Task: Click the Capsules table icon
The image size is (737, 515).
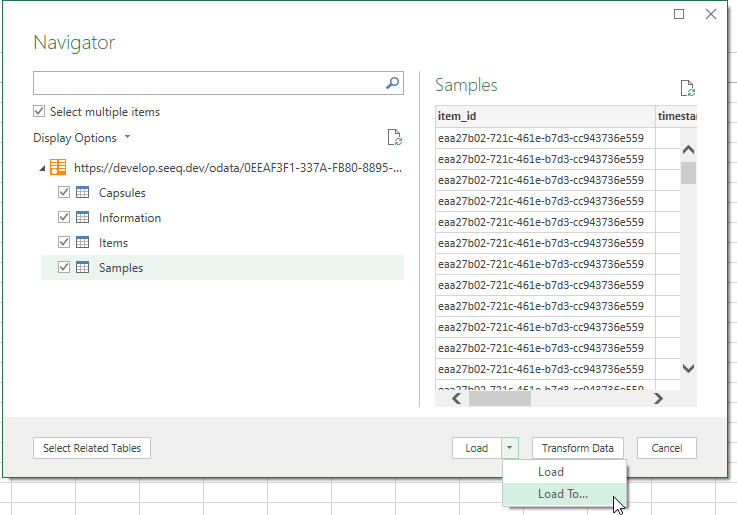Action: click(x=82, y=193)
